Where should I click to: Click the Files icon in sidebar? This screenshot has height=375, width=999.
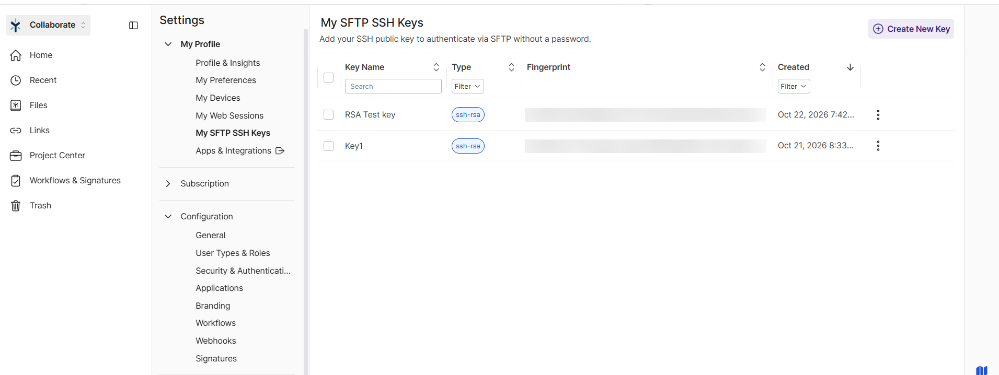coord(16,105)
